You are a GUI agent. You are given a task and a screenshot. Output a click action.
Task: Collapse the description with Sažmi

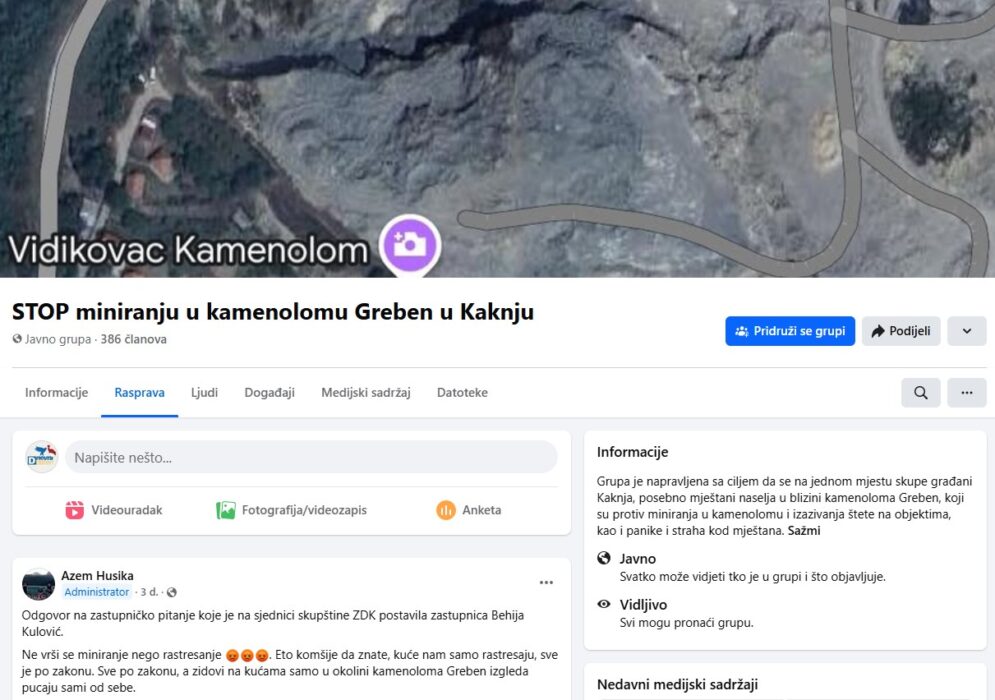[803, 531]
